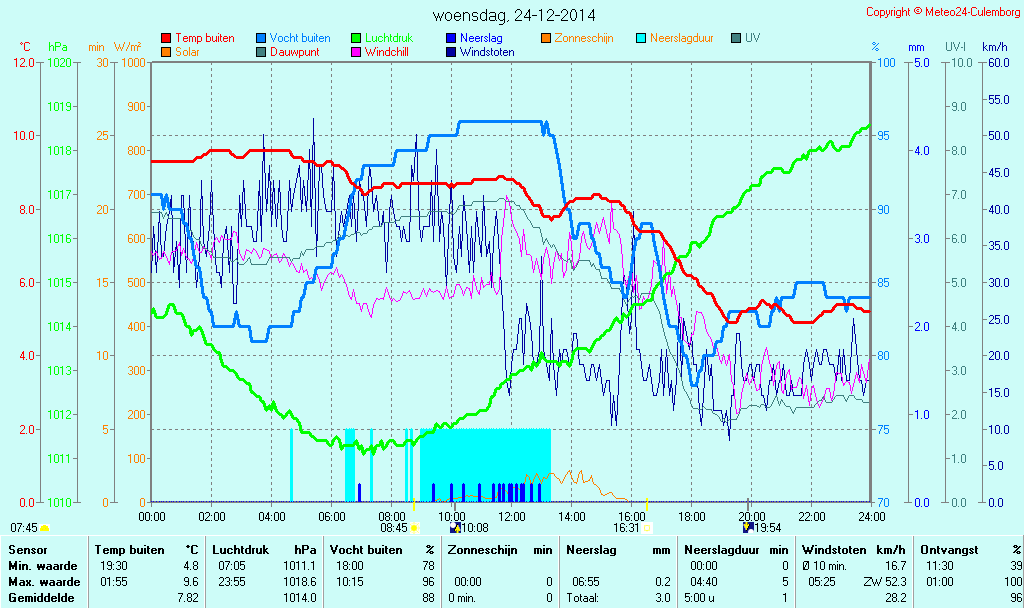The width and height of the screenshot is (1026, 608).
Task: Click the hPa axis unit label
Action: [x=58, y=47]
